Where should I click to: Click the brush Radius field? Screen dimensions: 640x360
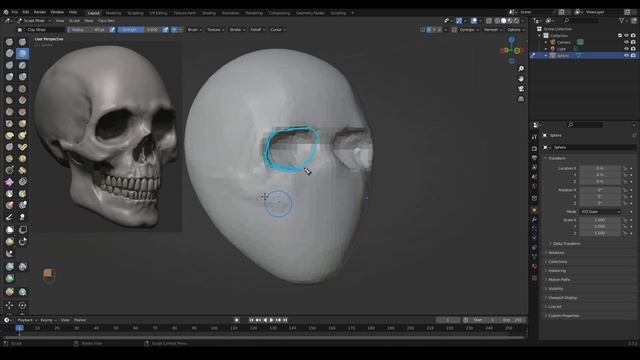coord(87,30)
